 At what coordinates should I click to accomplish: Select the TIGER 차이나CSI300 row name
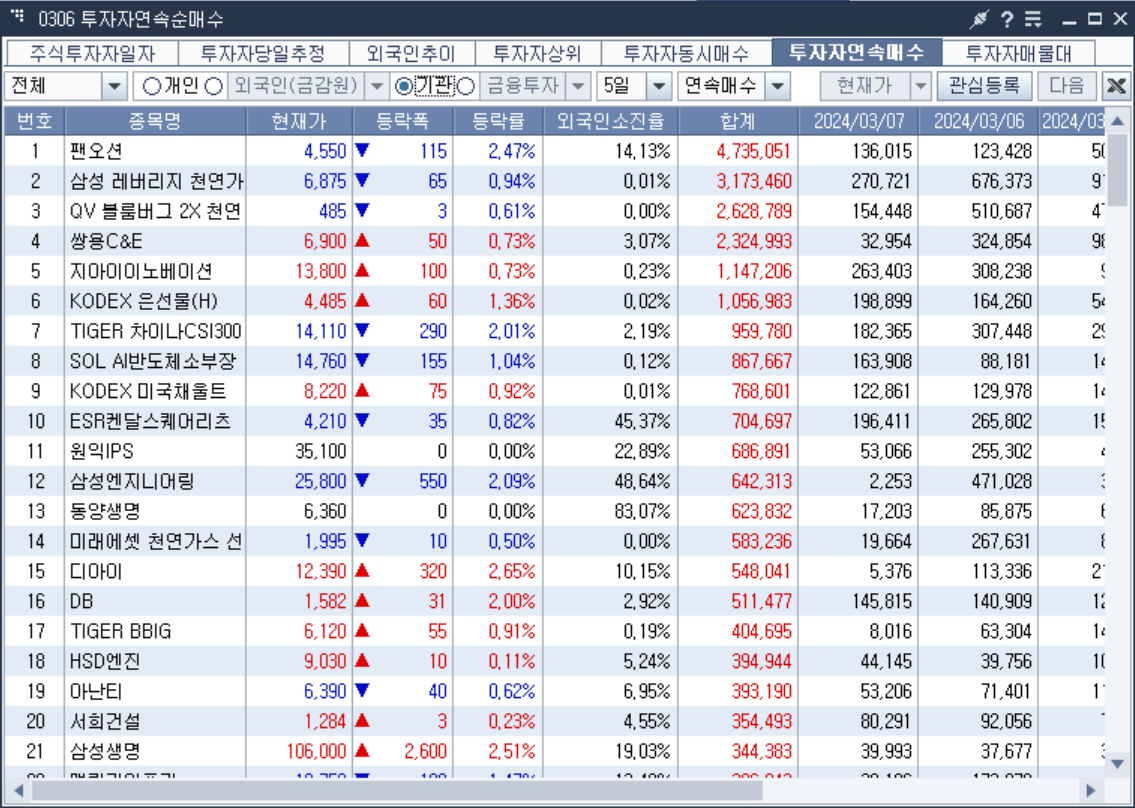[156, 331]
